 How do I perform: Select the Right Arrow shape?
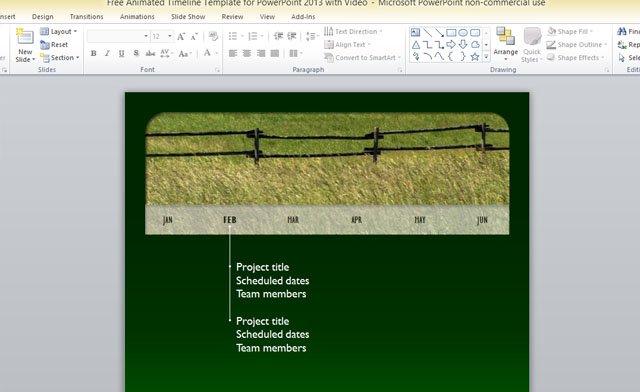click(451, 45)
